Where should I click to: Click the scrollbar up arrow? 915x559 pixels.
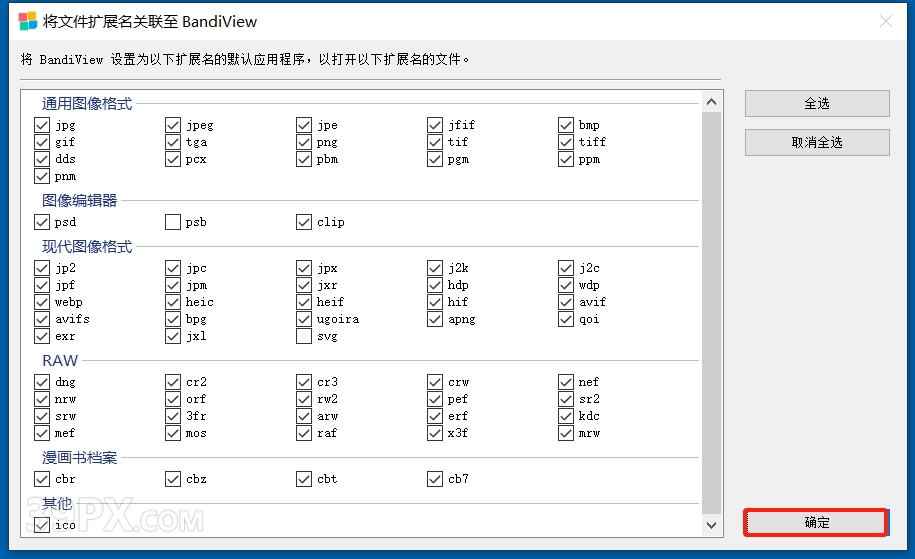(711, 102)
